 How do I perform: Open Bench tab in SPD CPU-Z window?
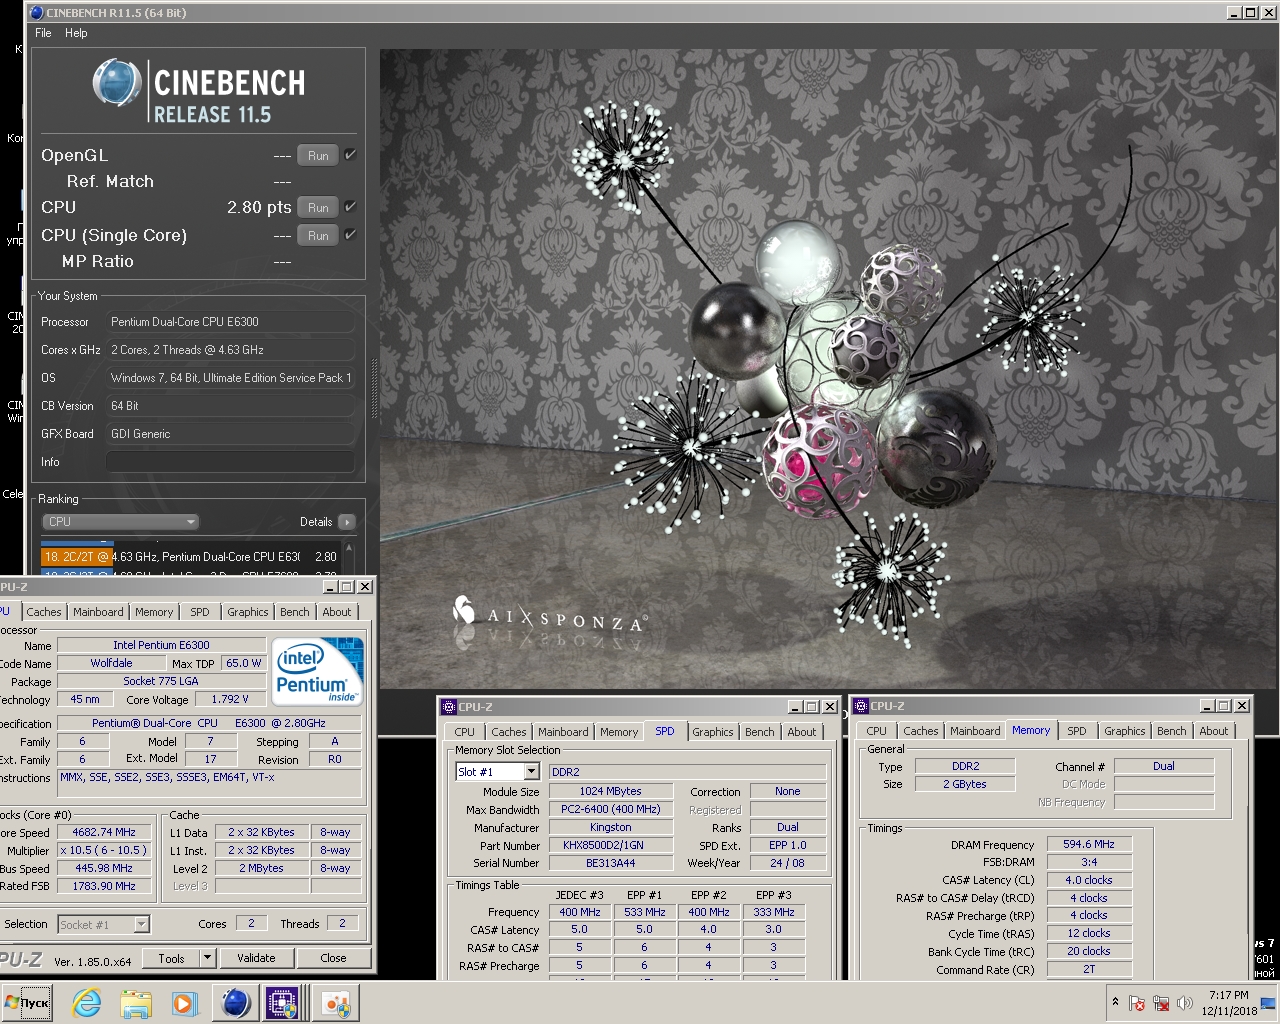[760, 732]
